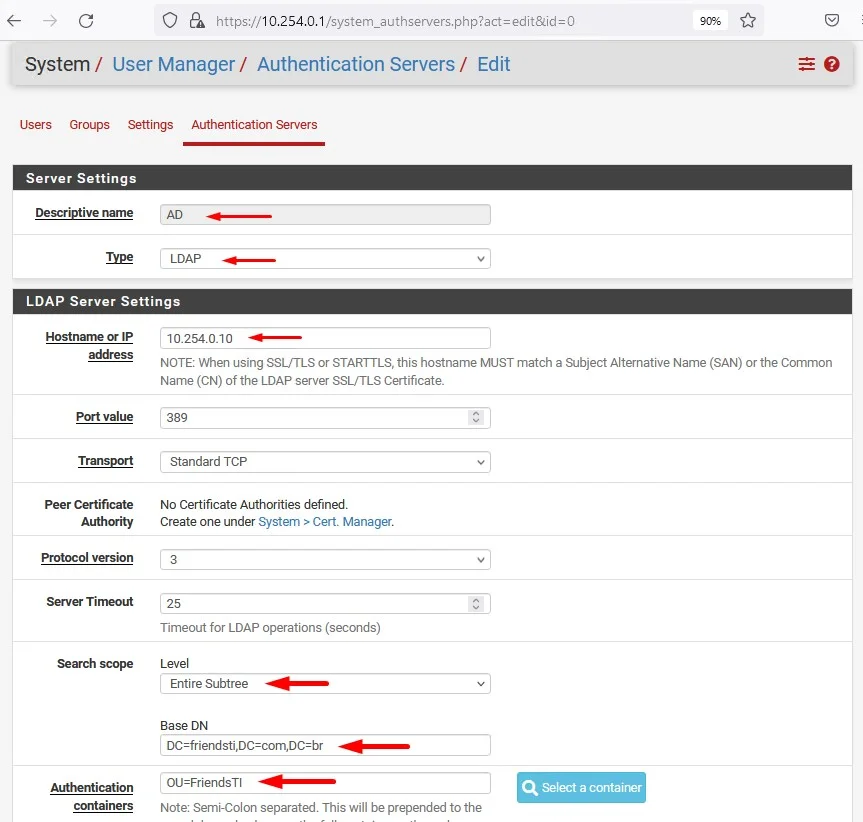The width and height of the screenshot is (863, 822).
Task: Expand the Transport dropdown
Action: [325, 462]
